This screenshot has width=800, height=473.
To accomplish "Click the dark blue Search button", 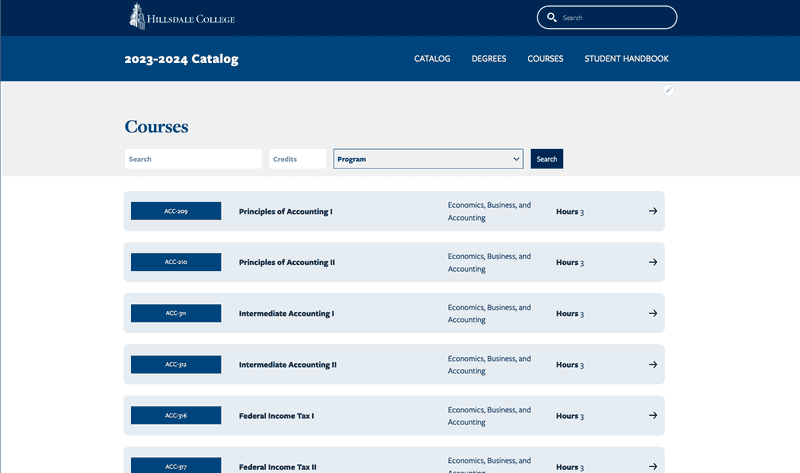I will pos(547,159).
